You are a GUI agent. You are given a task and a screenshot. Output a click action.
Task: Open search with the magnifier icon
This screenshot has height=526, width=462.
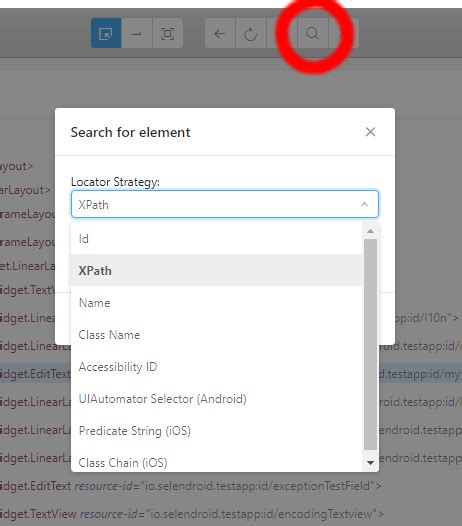(312, 33)
